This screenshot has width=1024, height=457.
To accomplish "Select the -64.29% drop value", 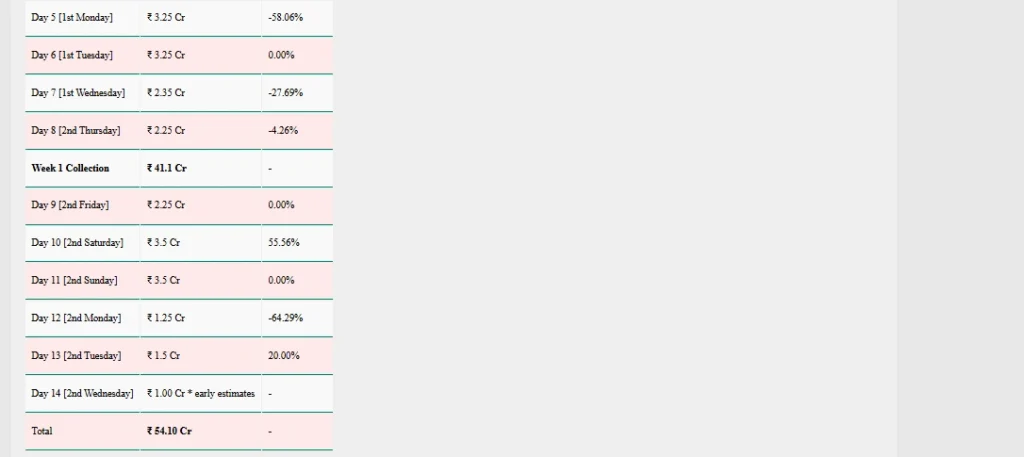I will [x=286, y=318].
